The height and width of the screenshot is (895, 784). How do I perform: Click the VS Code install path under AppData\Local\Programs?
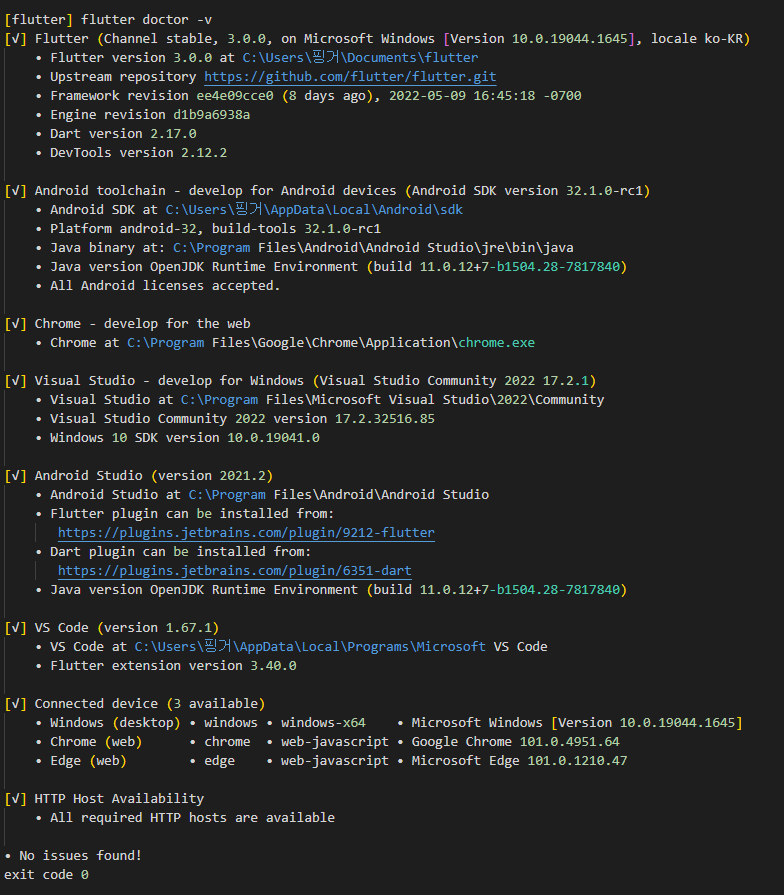coord(341,647)
